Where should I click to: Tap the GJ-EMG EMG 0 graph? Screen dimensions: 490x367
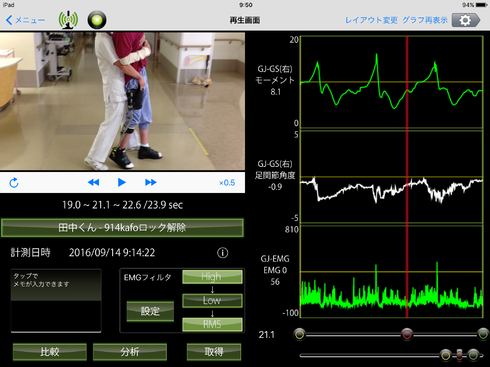point(392,271)
